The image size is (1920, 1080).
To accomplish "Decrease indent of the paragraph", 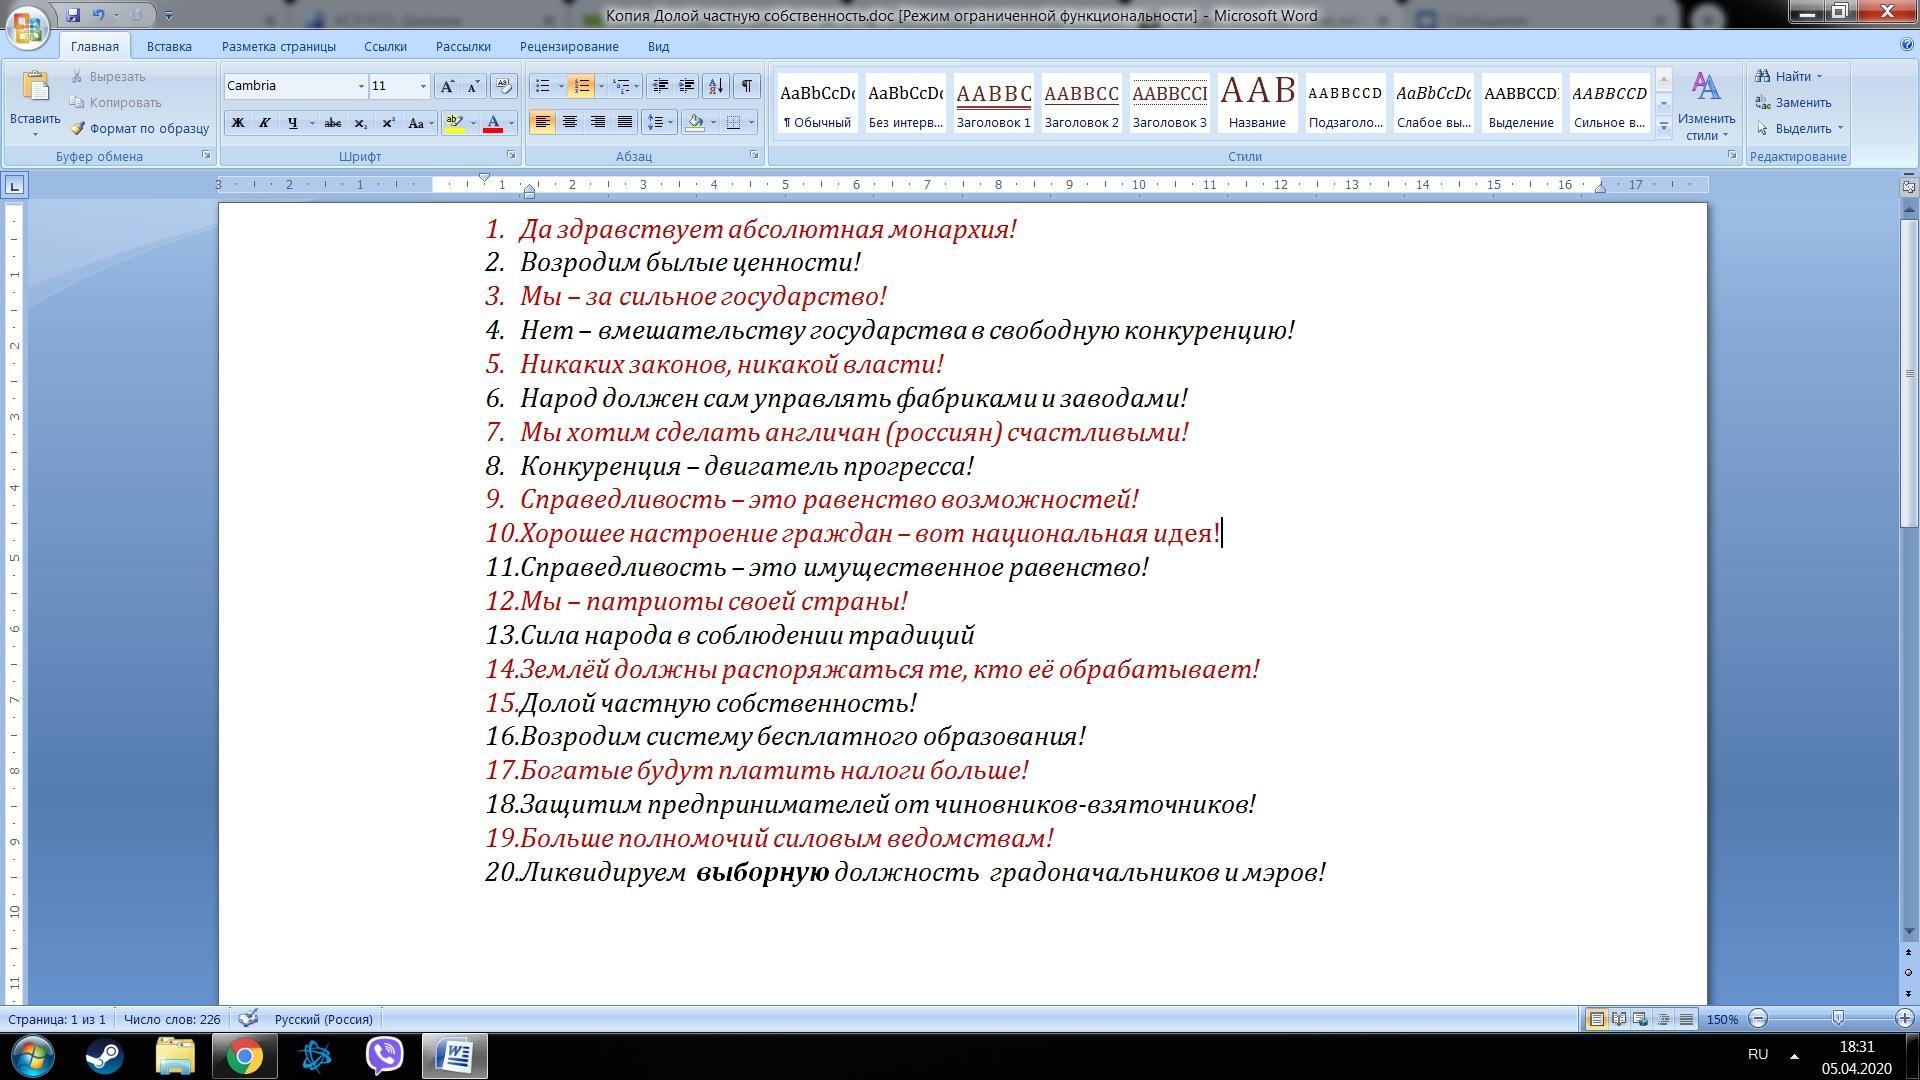I will tap(659, 86).
